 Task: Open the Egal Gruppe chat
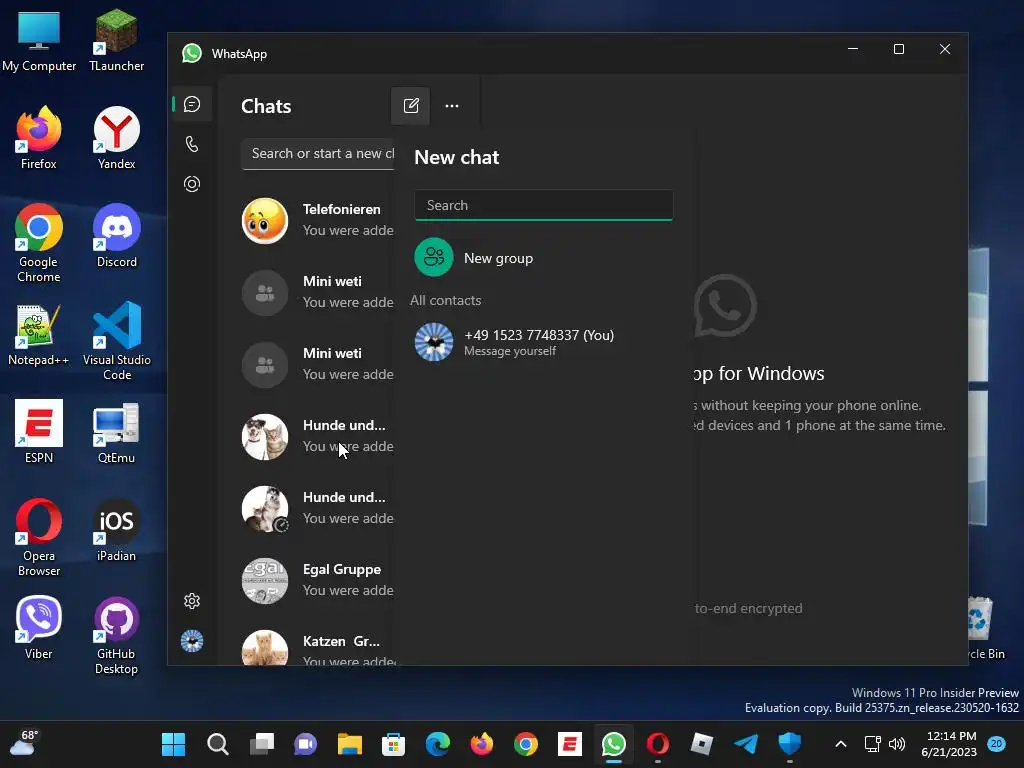pyautogui.click(x=315, y=580)
